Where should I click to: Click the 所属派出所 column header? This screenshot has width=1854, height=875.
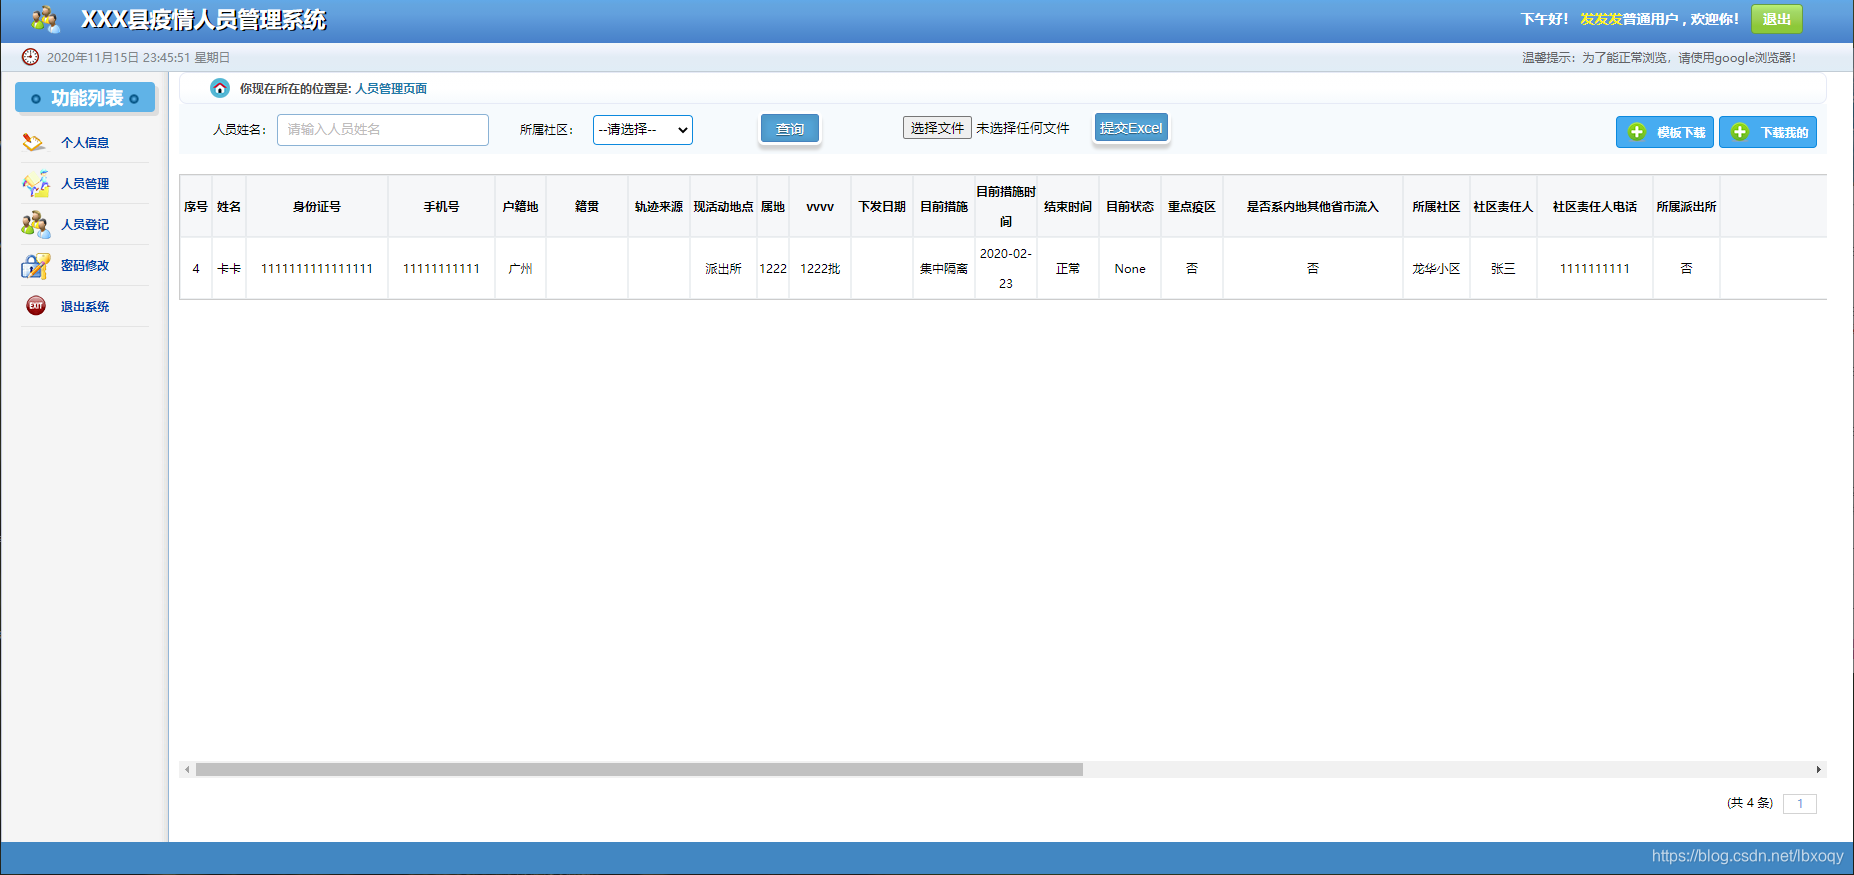click(x=1686, y=207)
